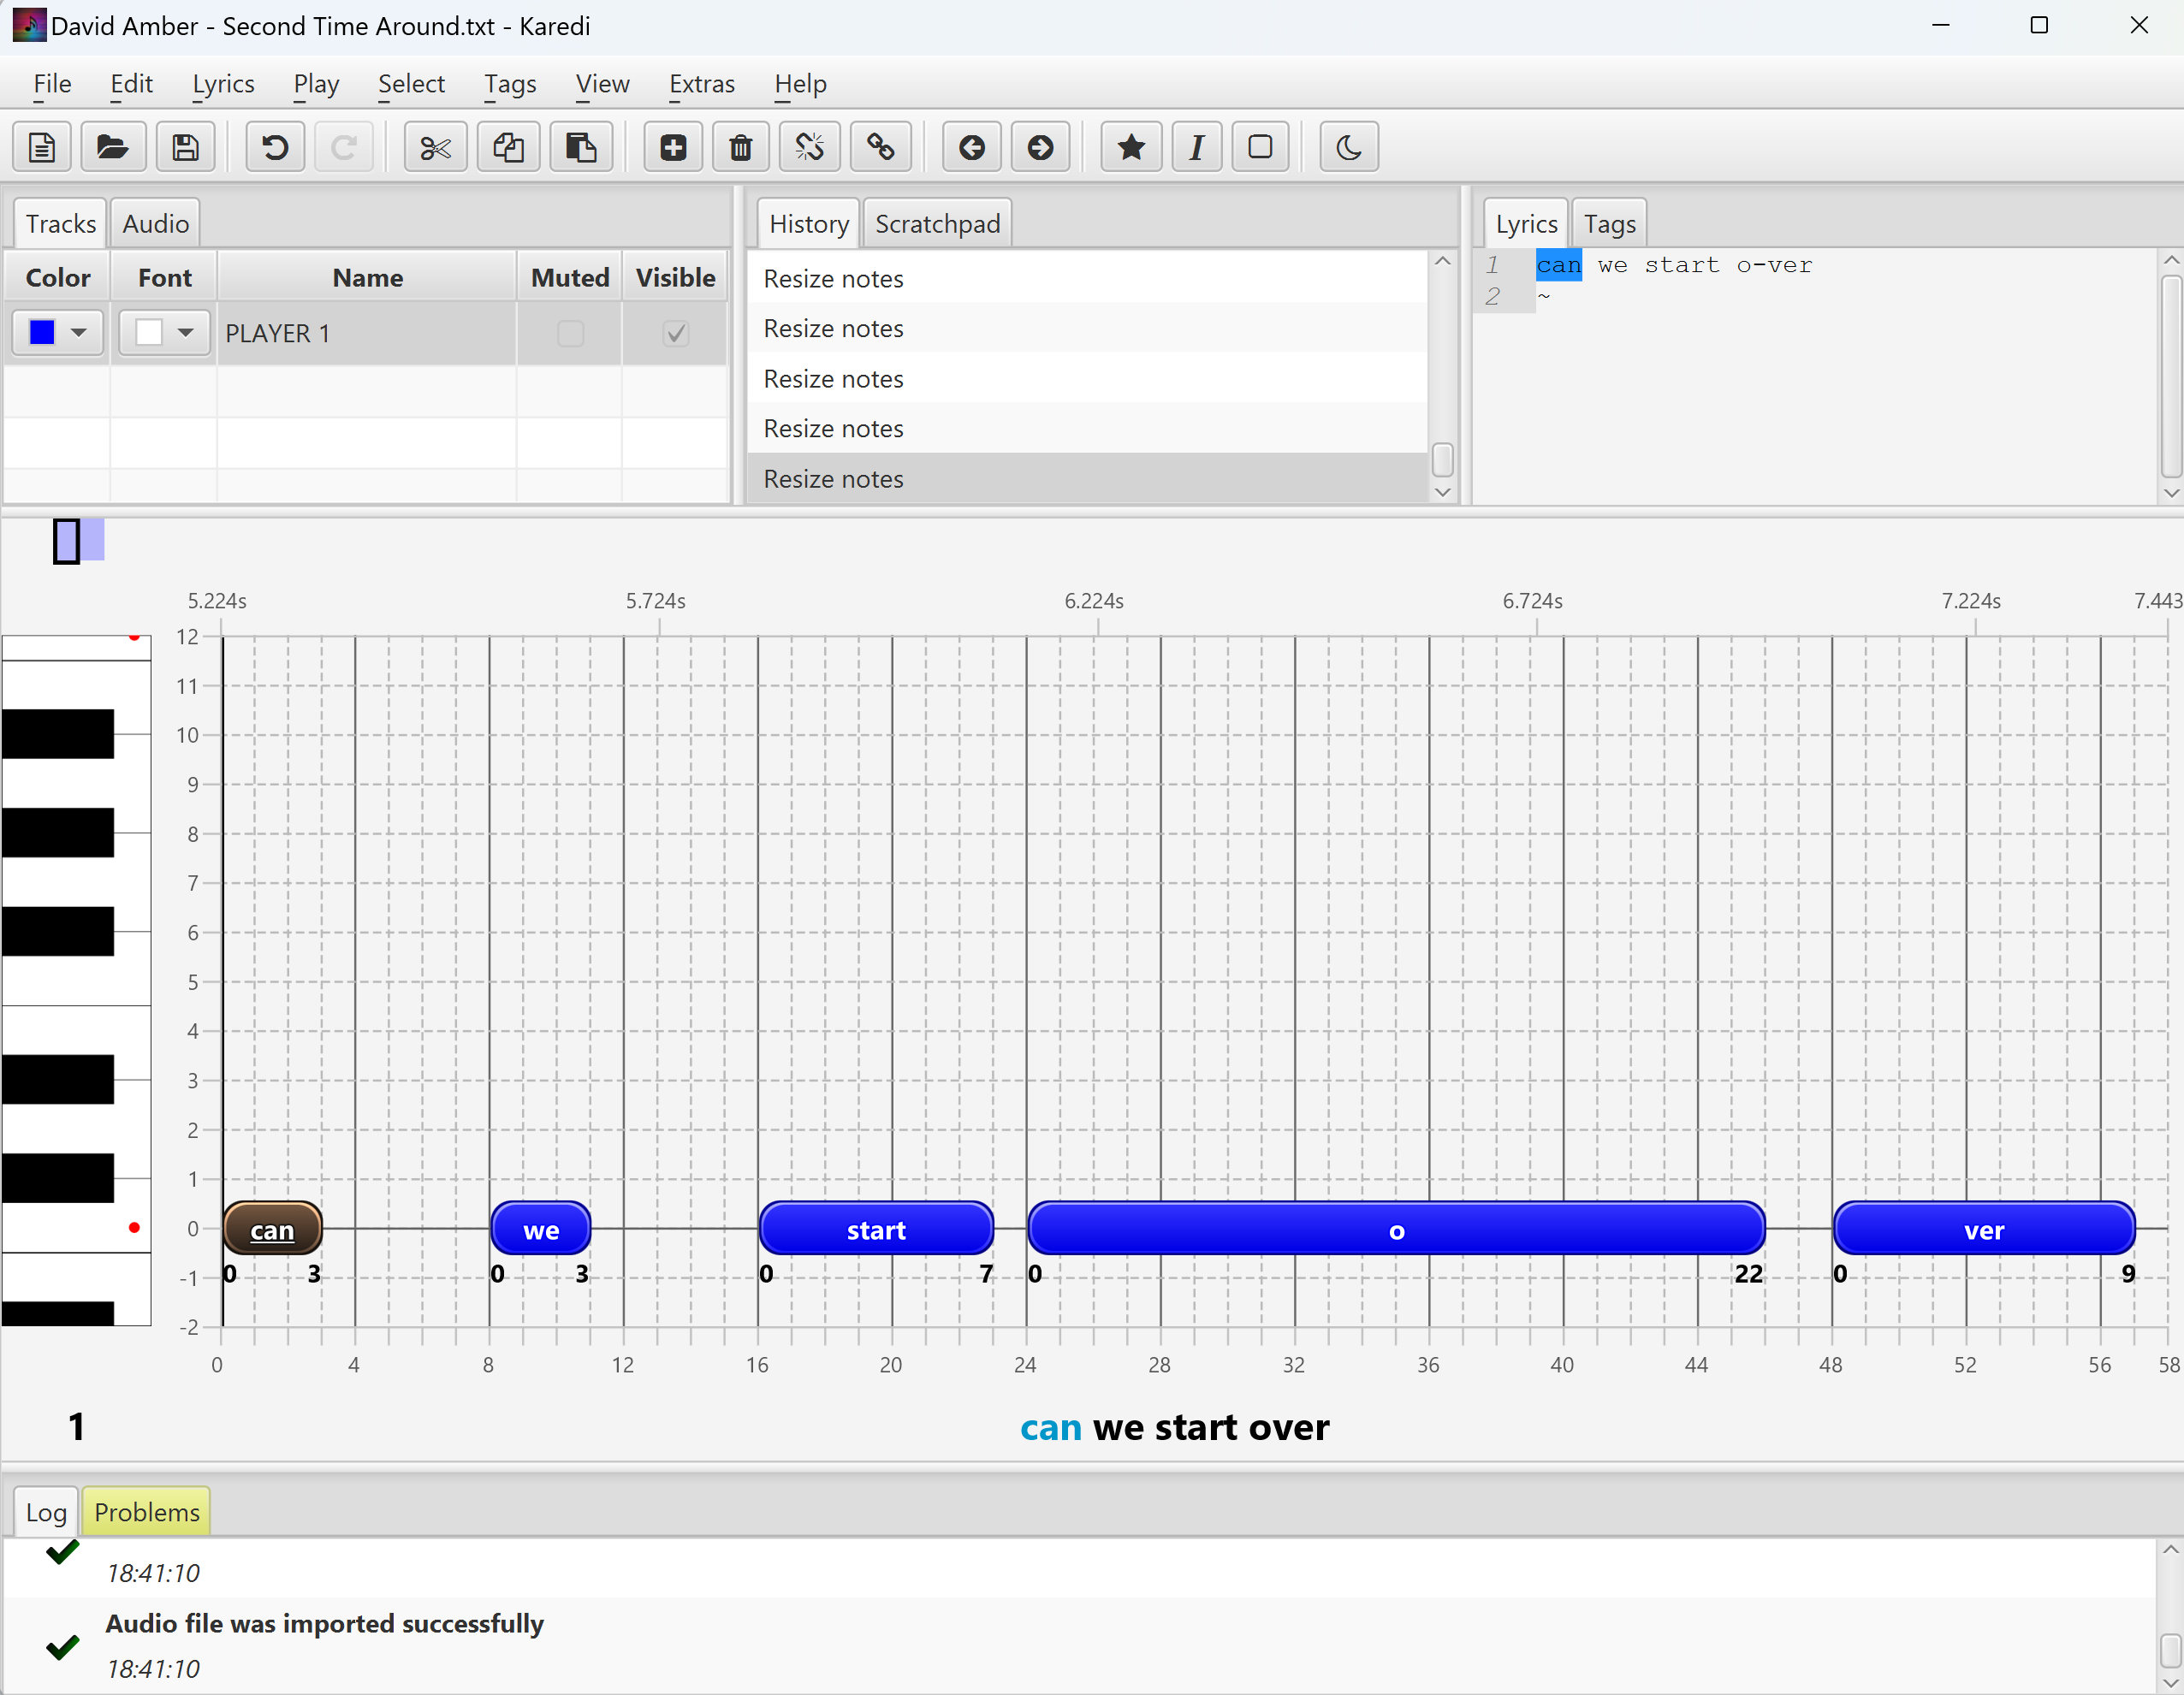Open the Lyrics menu
The width and height of the screenshot is (2184, 1695).
223,84
